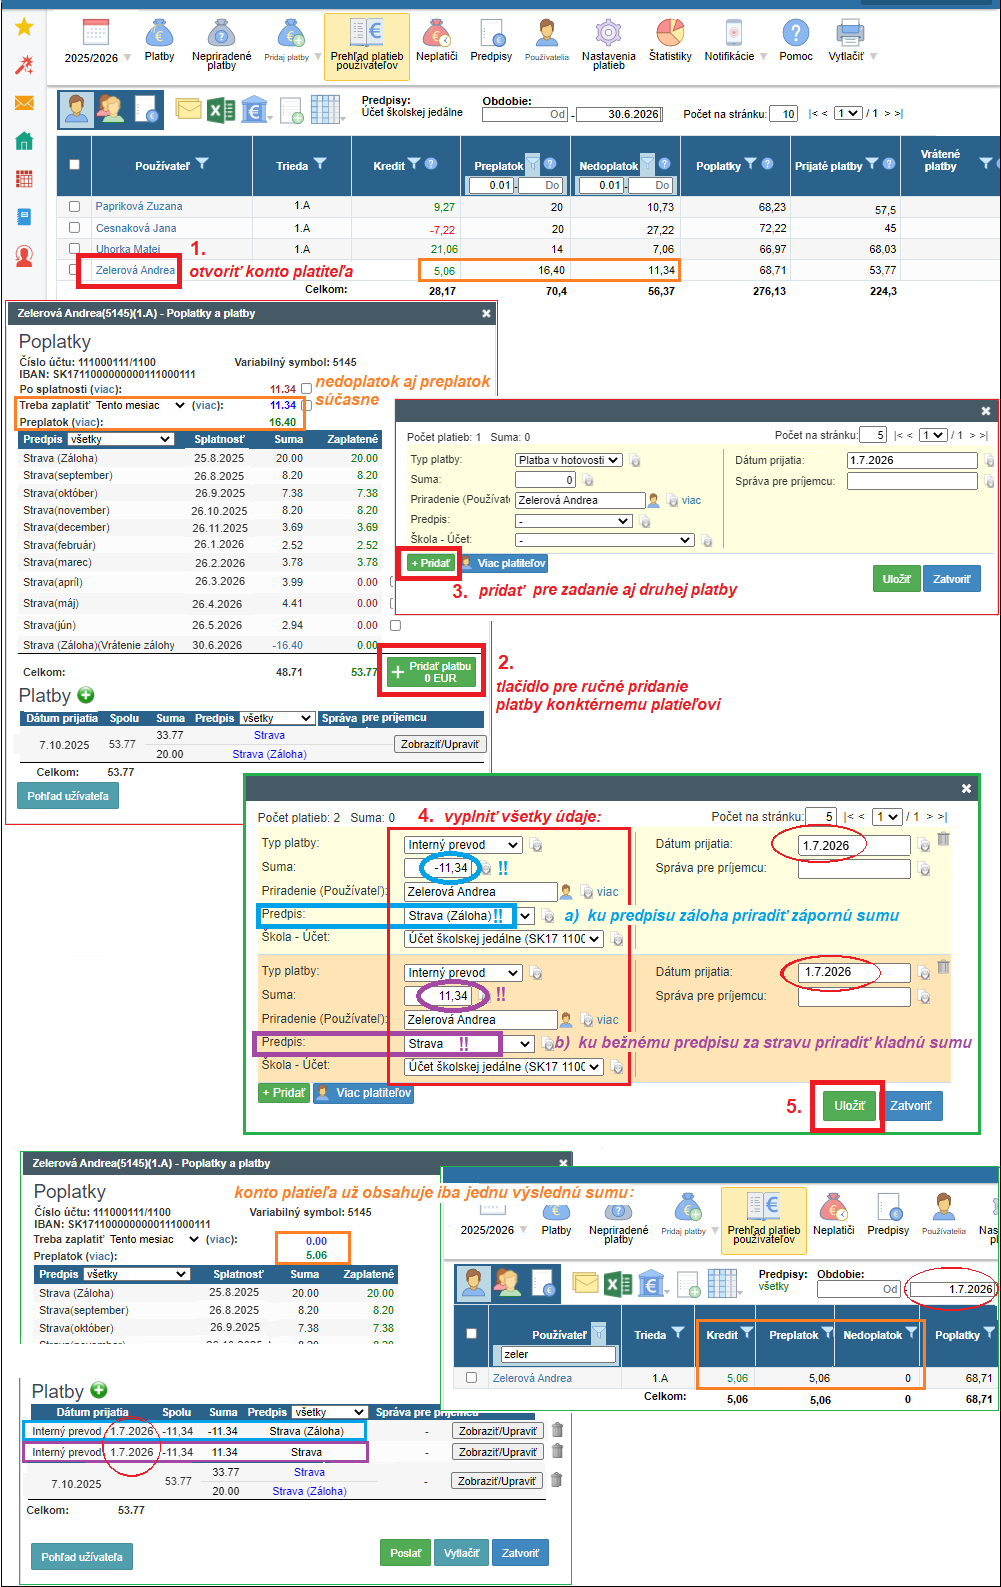Click the red Uložiť save button

pyautogui.click(x=849, y=1106)
